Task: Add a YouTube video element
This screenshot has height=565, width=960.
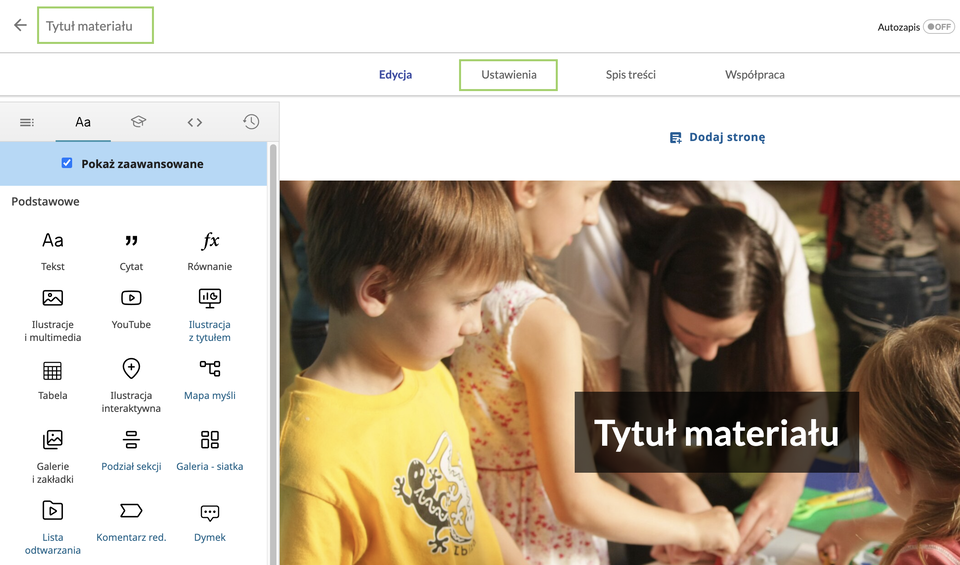Action: coord(131,307)
